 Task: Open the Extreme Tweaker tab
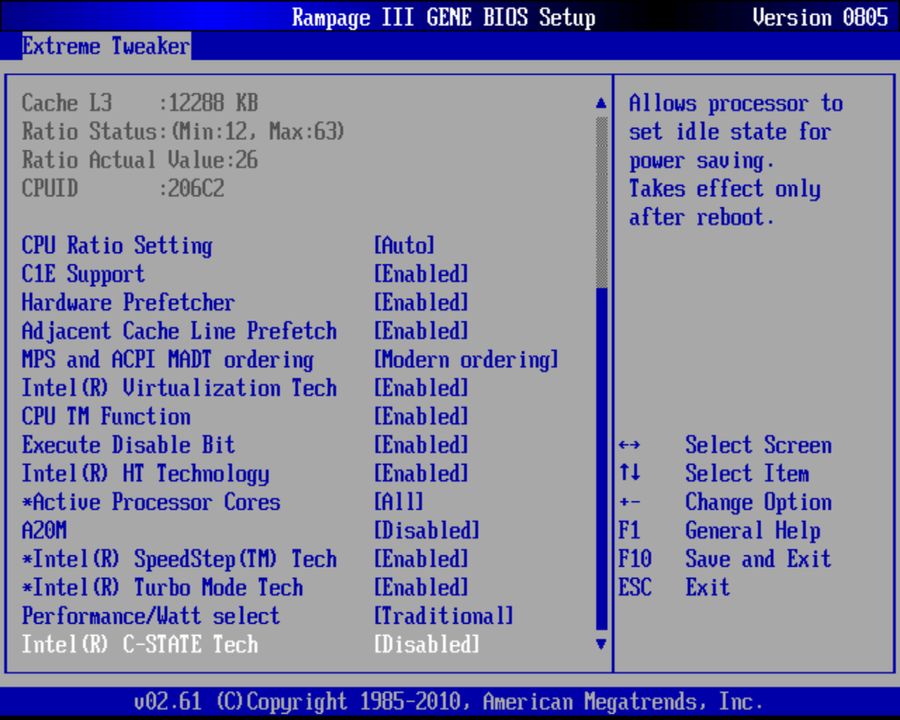tap(106, 46)
